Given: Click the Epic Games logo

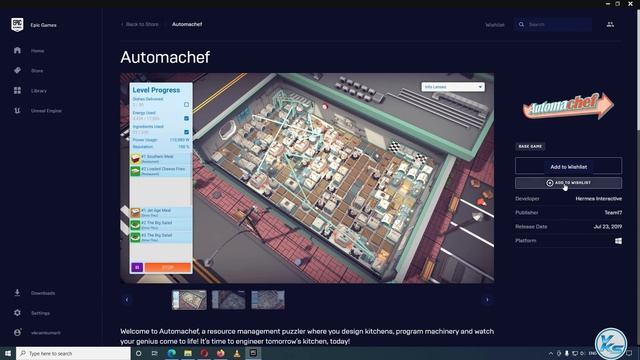Looking at the screenshot, I should click(x=17, y=24).
